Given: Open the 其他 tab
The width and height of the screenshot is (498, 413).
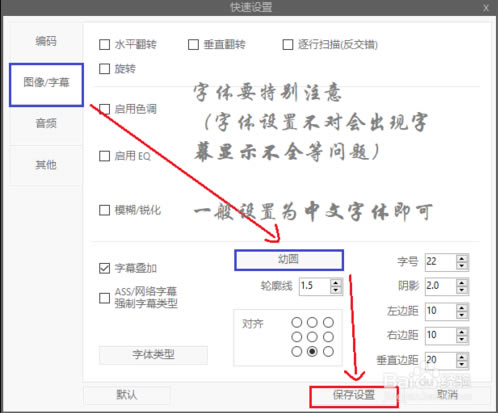Looking at the screenshot, I should coord(46,165).
